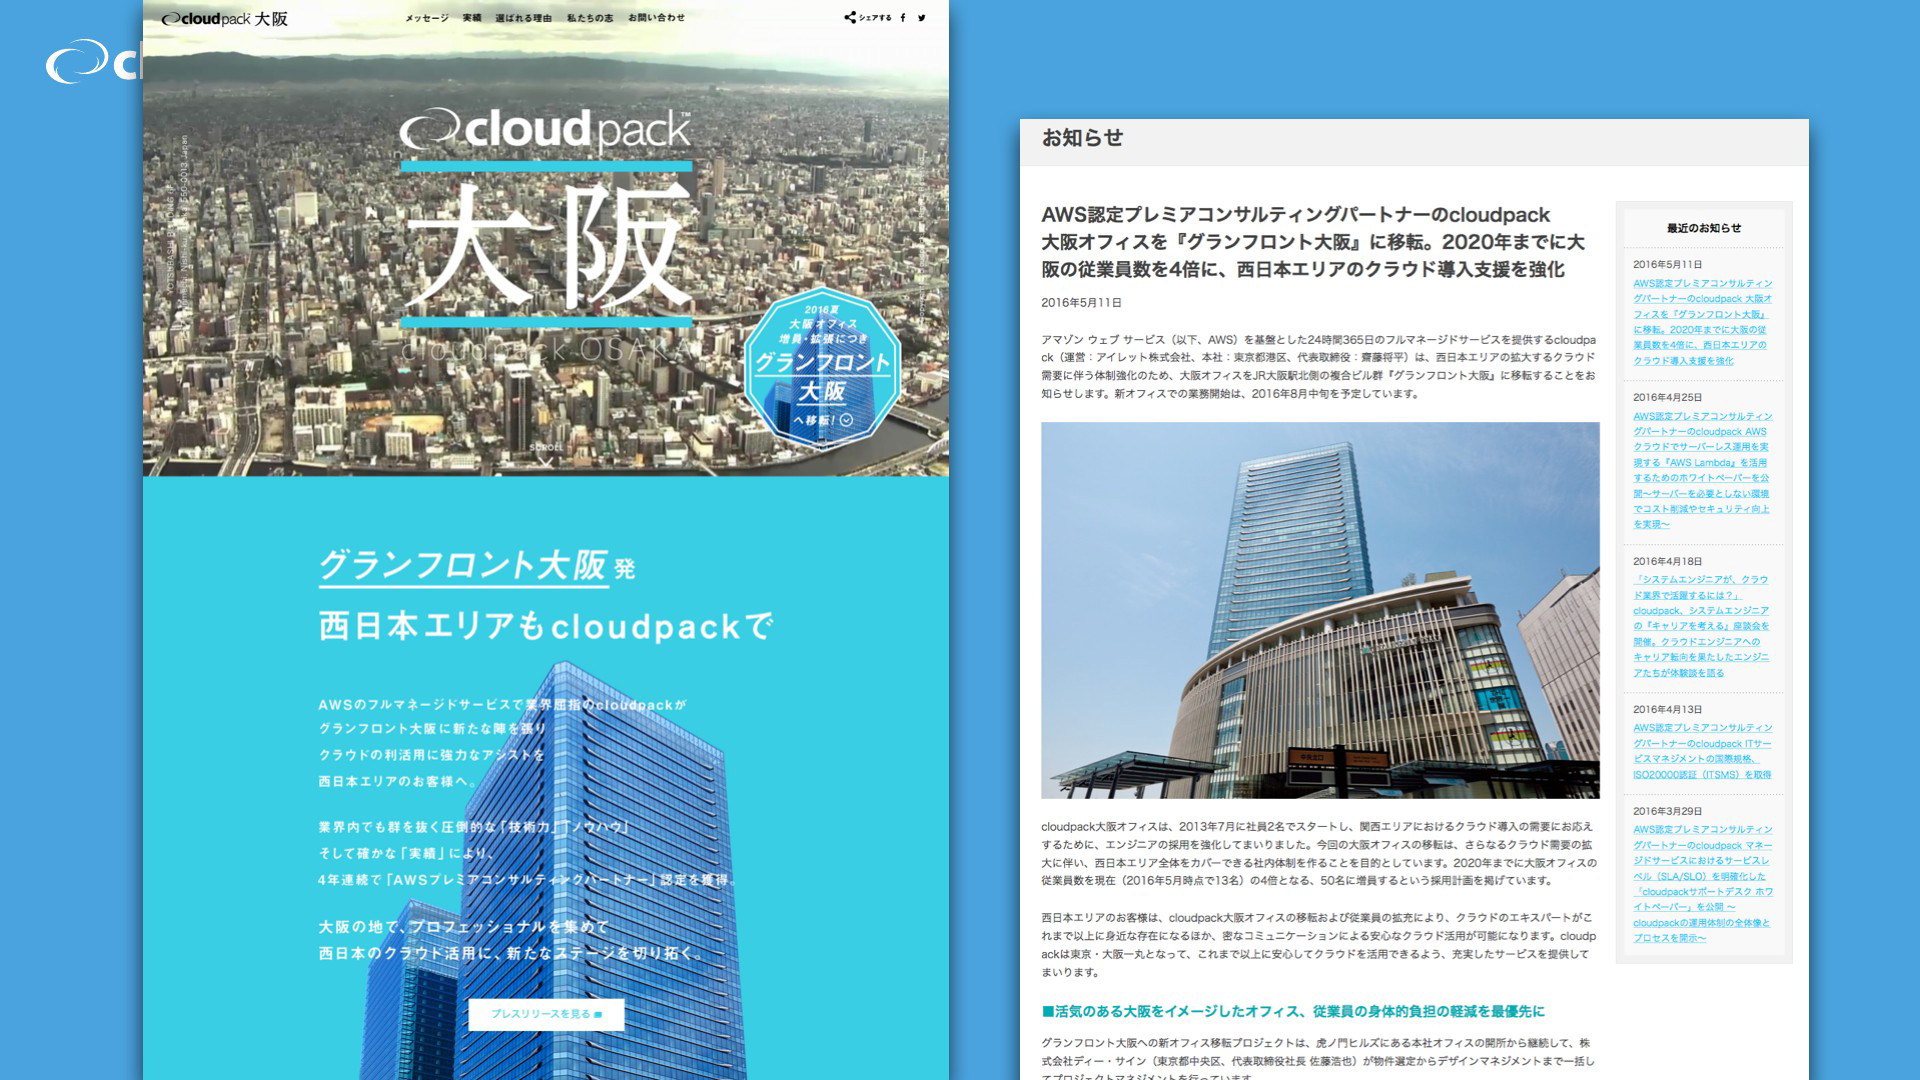Open the 私たちの志 navigation item

pos(590,18)
